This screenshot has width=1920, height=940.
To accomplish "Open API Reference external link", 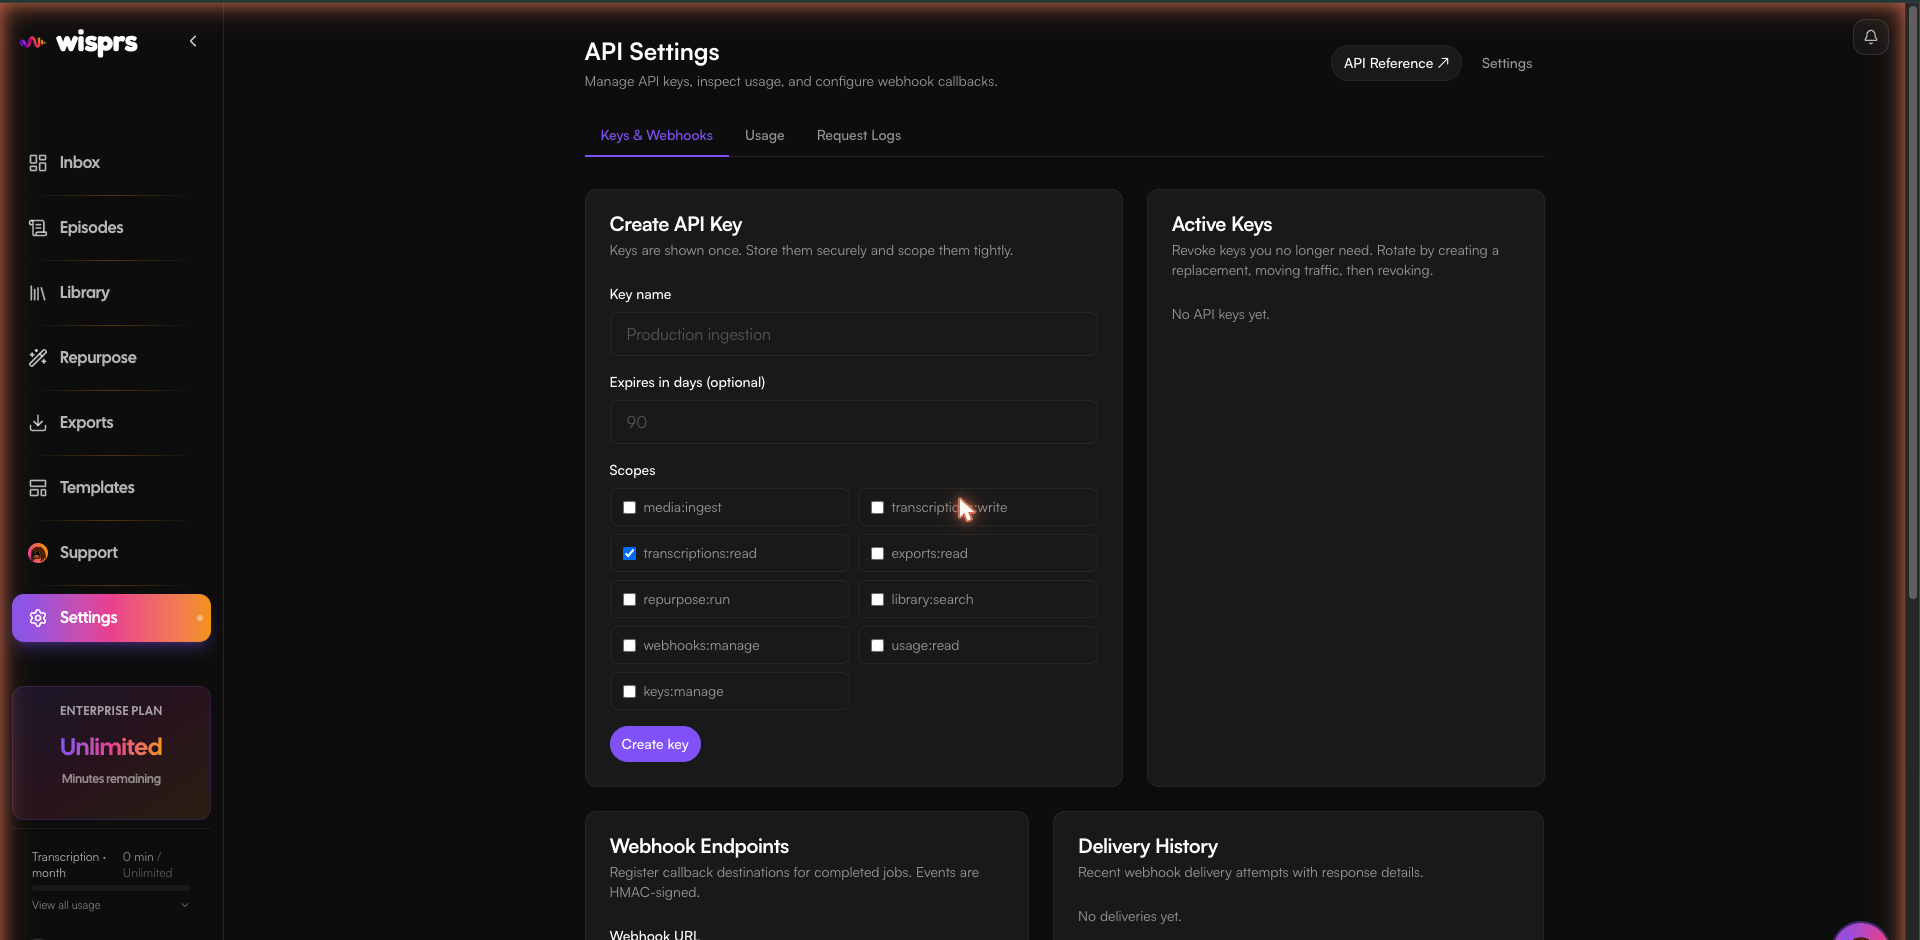I will pyautogui.click(x=1396, y=63).
